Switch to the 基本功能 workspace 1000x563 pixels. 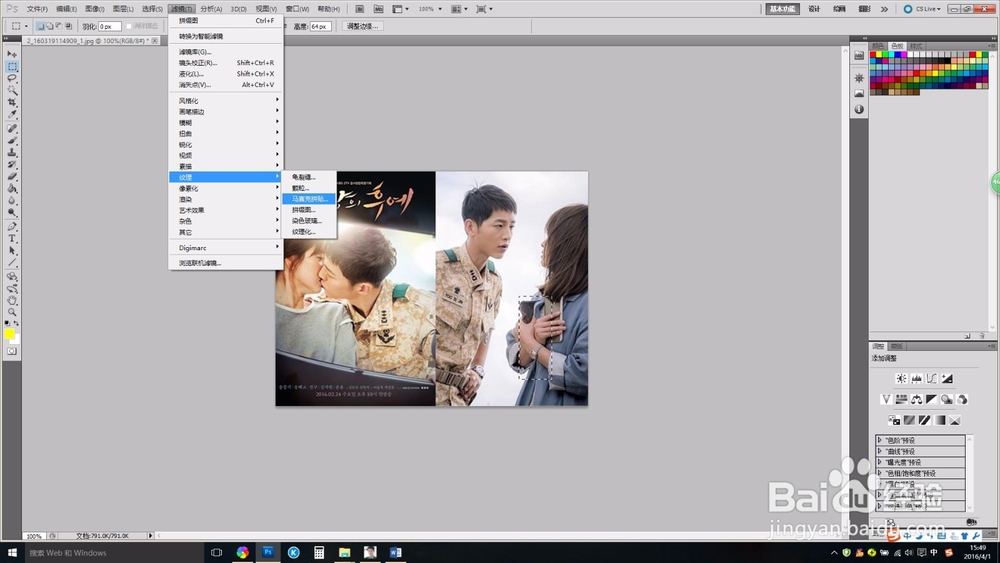tap(781, 8)
